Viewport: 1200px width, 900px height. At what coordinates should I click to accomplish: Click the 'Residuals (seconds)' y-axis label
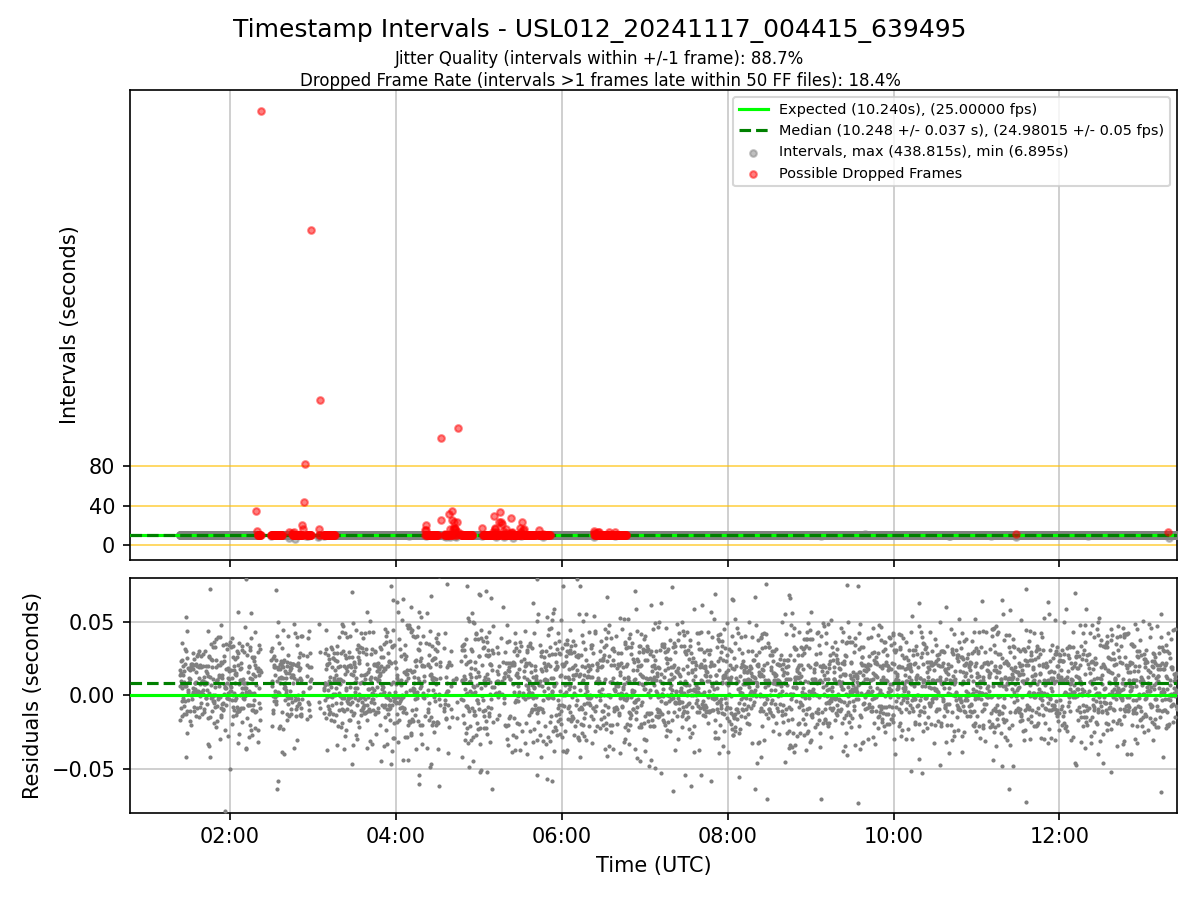coord(32,695)
